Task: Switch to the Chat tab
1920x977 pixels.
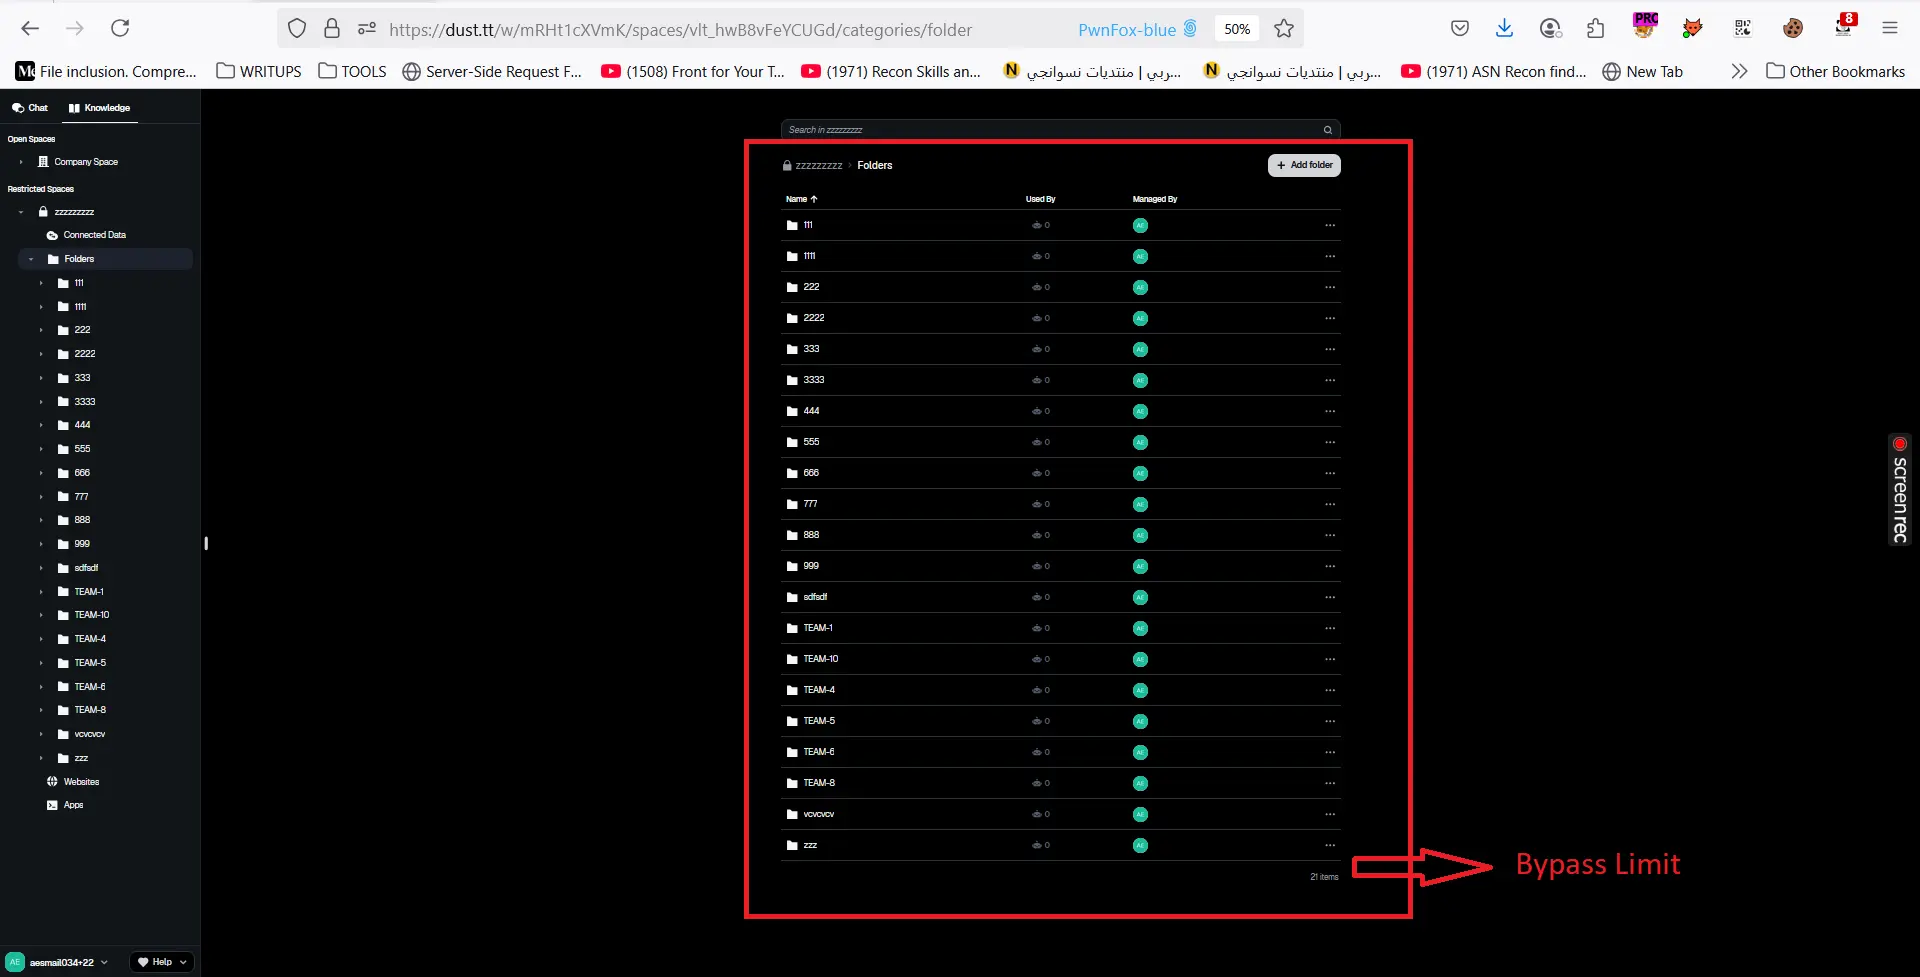Action: click(30, 108)
